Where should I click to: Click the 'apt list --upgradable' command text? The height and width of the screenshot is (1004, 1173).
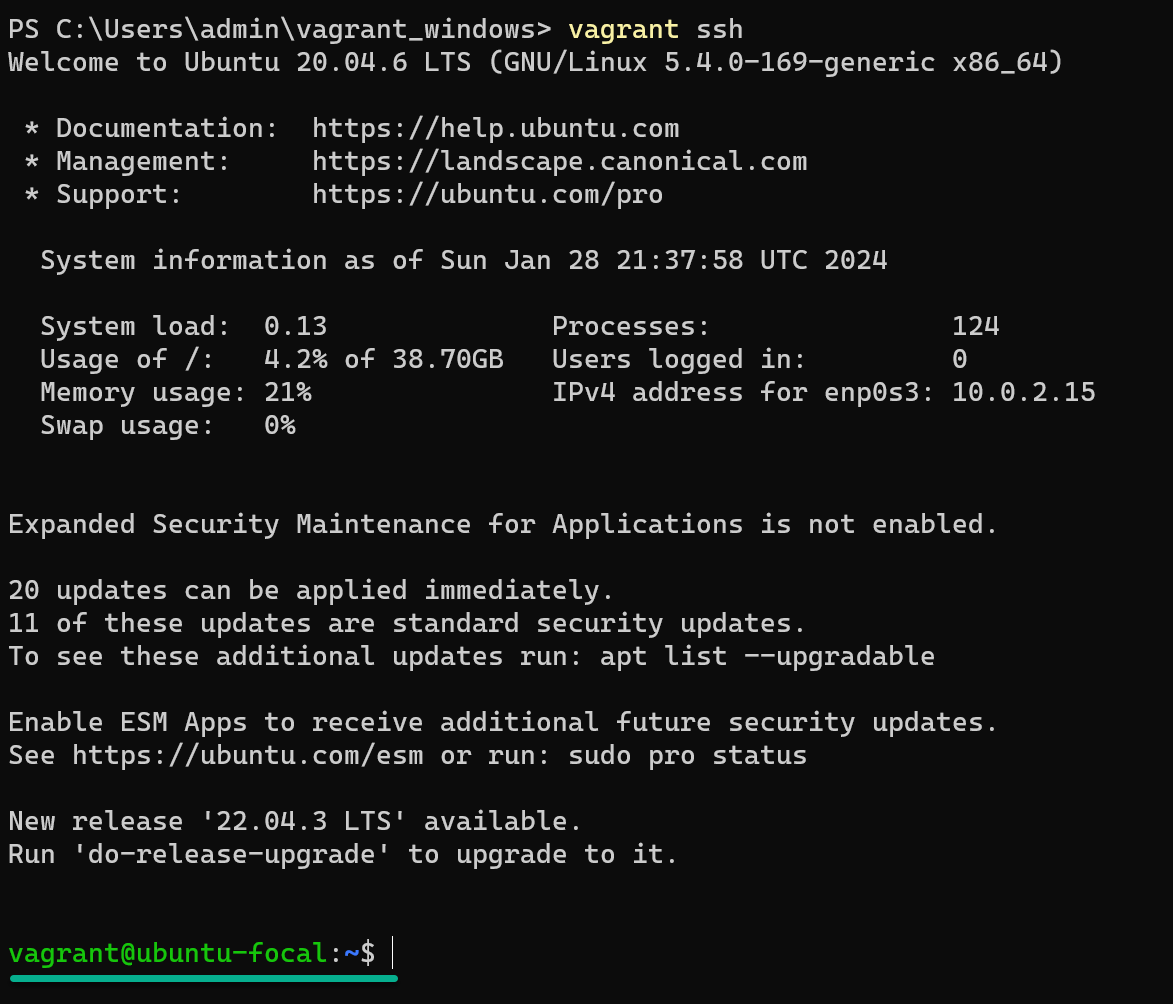coord(768,656)
